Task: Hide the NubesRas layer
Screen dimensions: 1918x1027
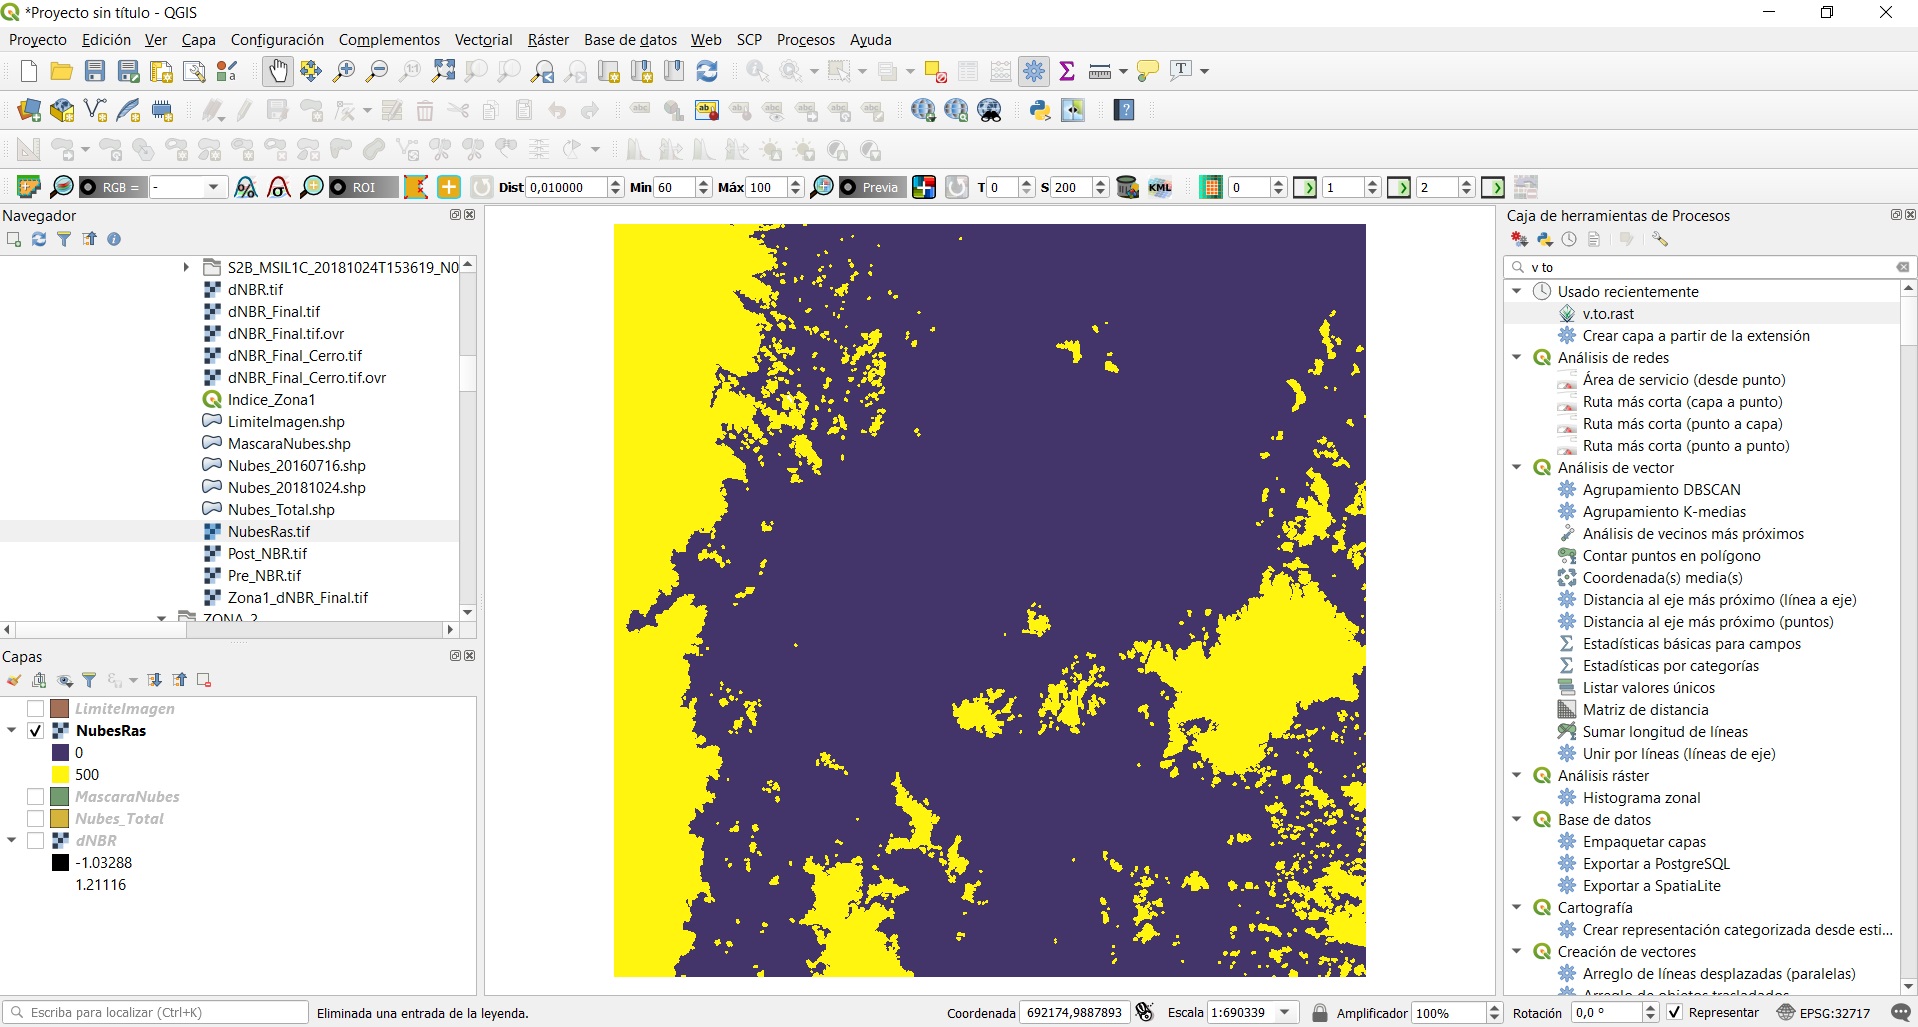Action: (35, 731)
